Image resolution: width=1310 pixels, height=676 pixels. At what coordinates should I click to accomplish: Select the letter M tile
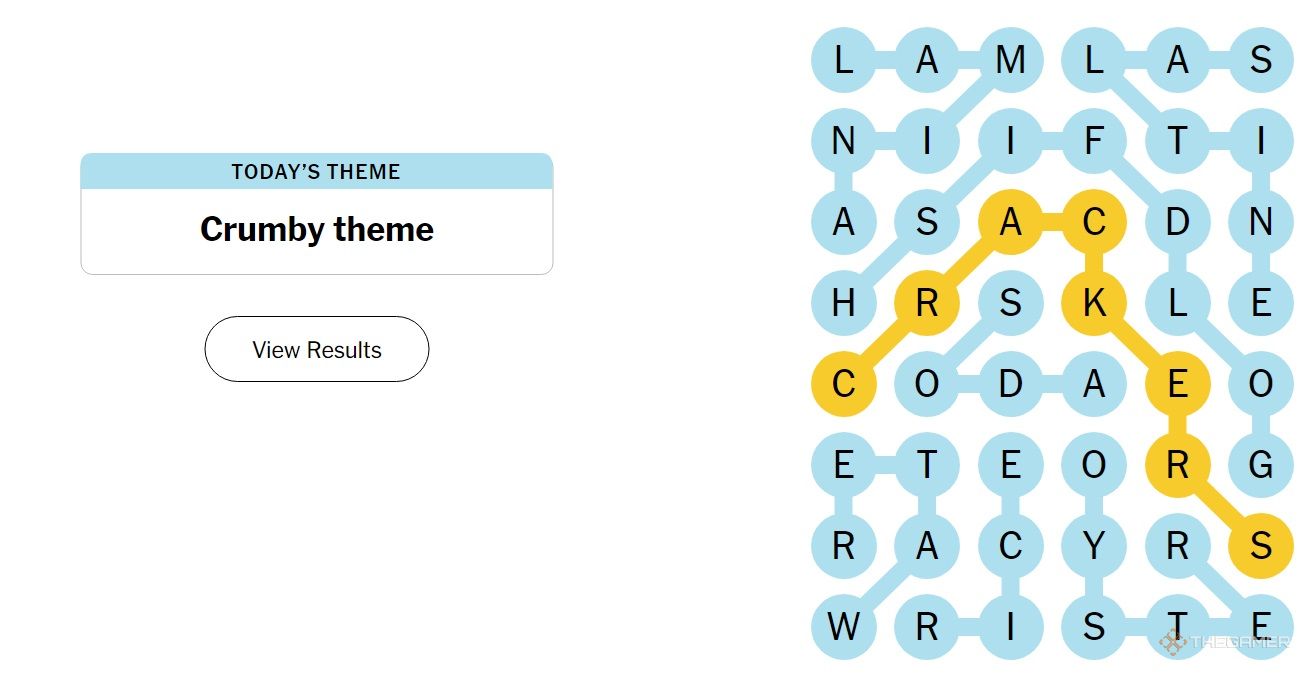pos(1011,60)
